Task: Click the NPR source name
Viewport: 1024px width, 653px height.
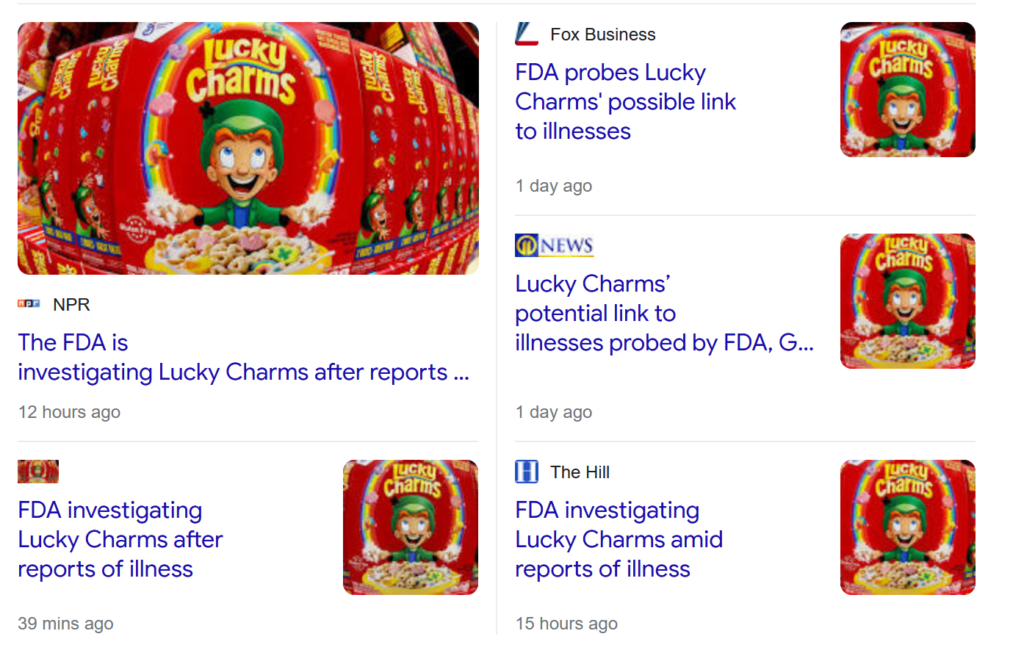Action: 71,304
